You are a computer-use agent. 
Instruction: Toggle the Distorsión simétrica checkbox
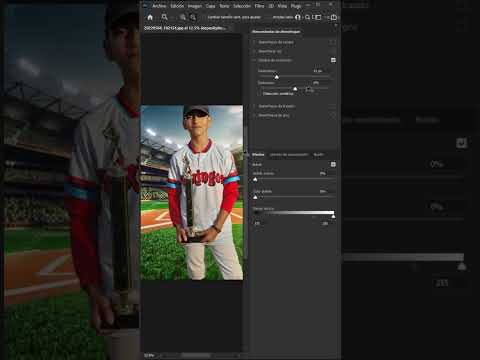coord(260,94)
